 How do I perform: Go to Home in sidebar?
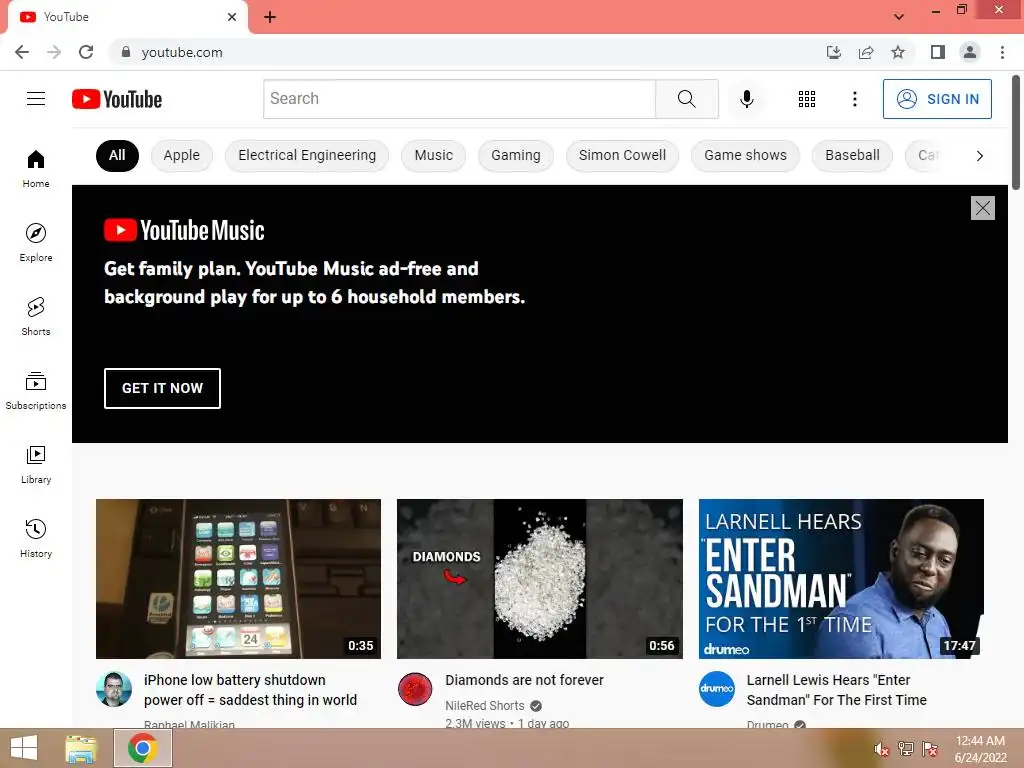(x=36, y=168)
